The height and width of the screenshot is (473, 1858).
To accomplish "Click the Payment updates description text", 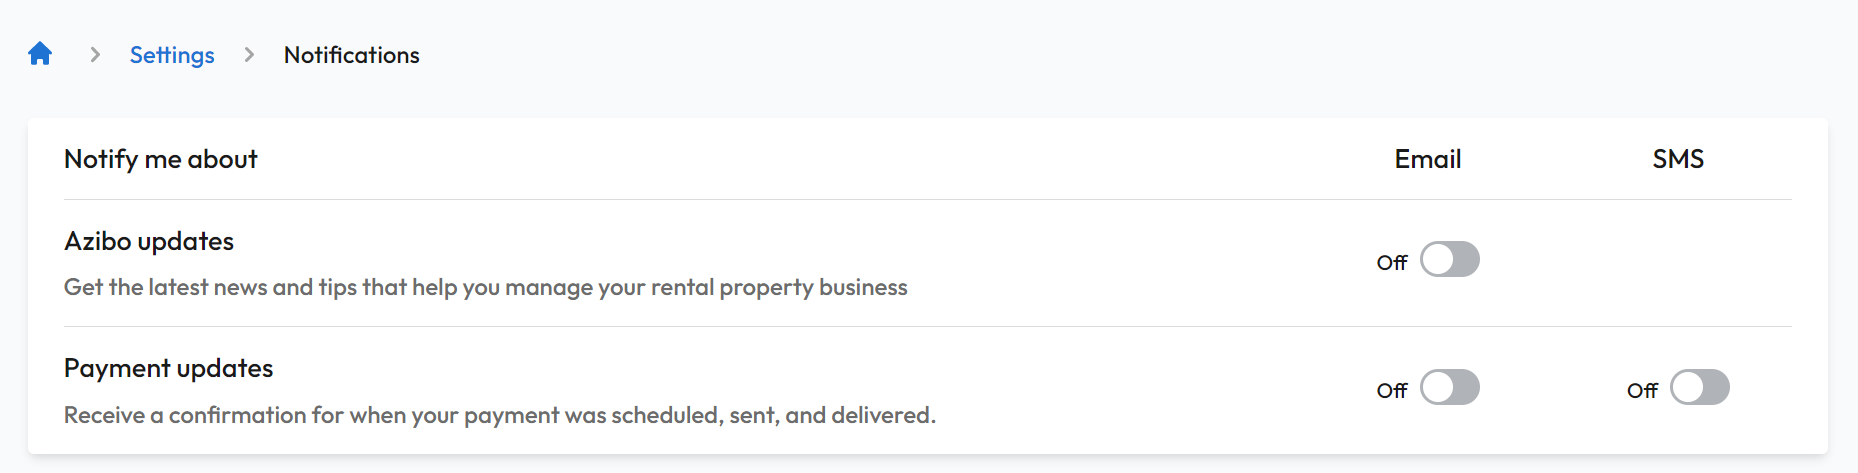I will (500, 415).
